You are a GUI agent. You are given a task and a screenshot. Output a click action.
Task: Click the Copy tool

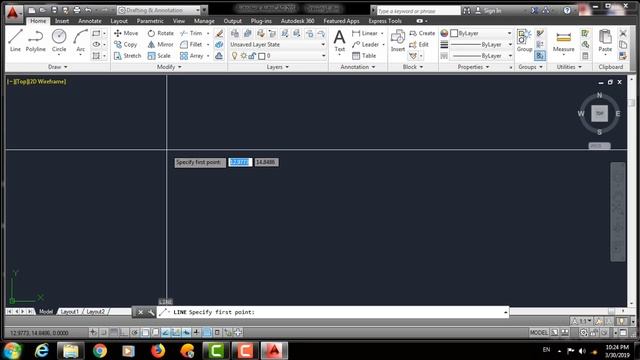126,44
